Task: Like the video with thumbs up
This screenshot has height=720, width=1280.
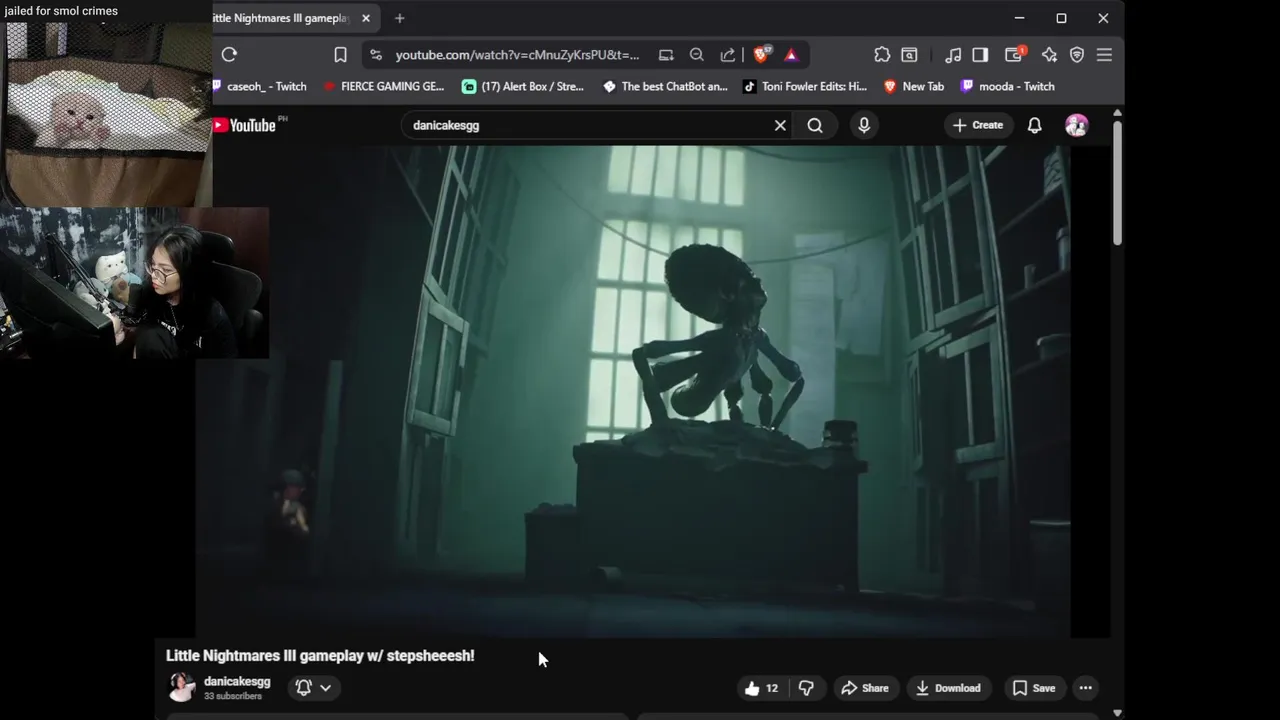Action: click(762, 688)
